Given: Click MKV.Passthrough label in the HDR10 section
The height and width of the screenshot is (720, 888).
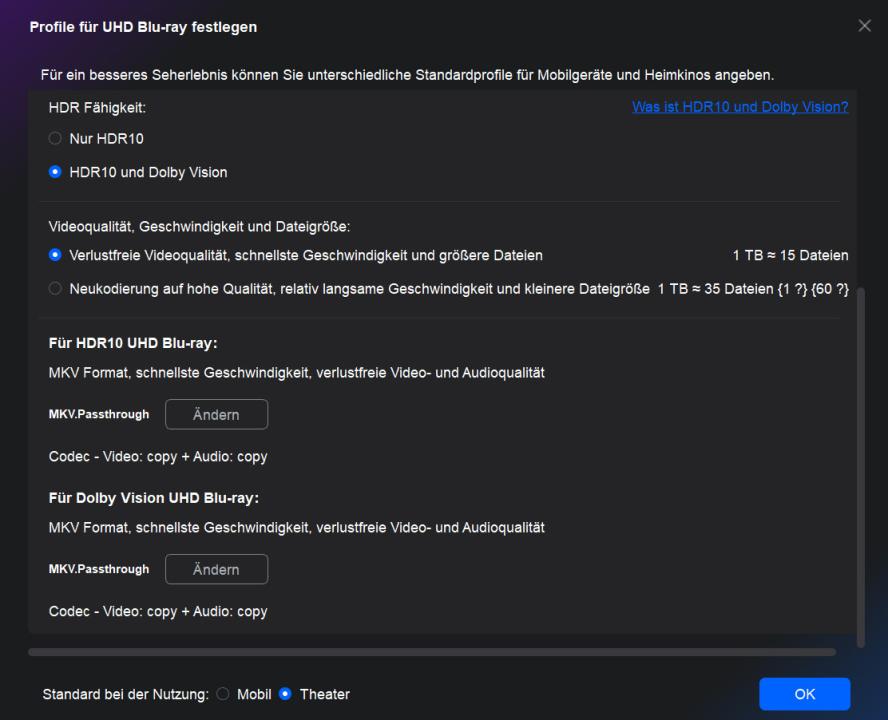Looking at the screenshot, I should (x=99, y=414).
